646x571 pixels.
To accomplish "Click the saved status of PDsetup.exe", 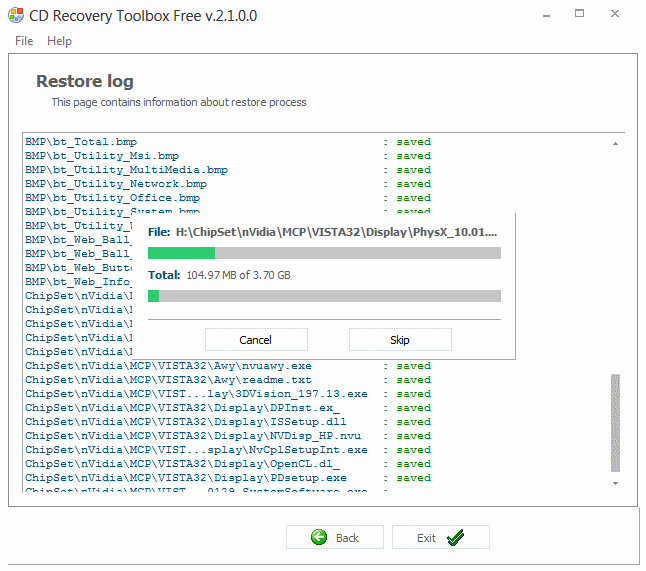I will point(414,478).
